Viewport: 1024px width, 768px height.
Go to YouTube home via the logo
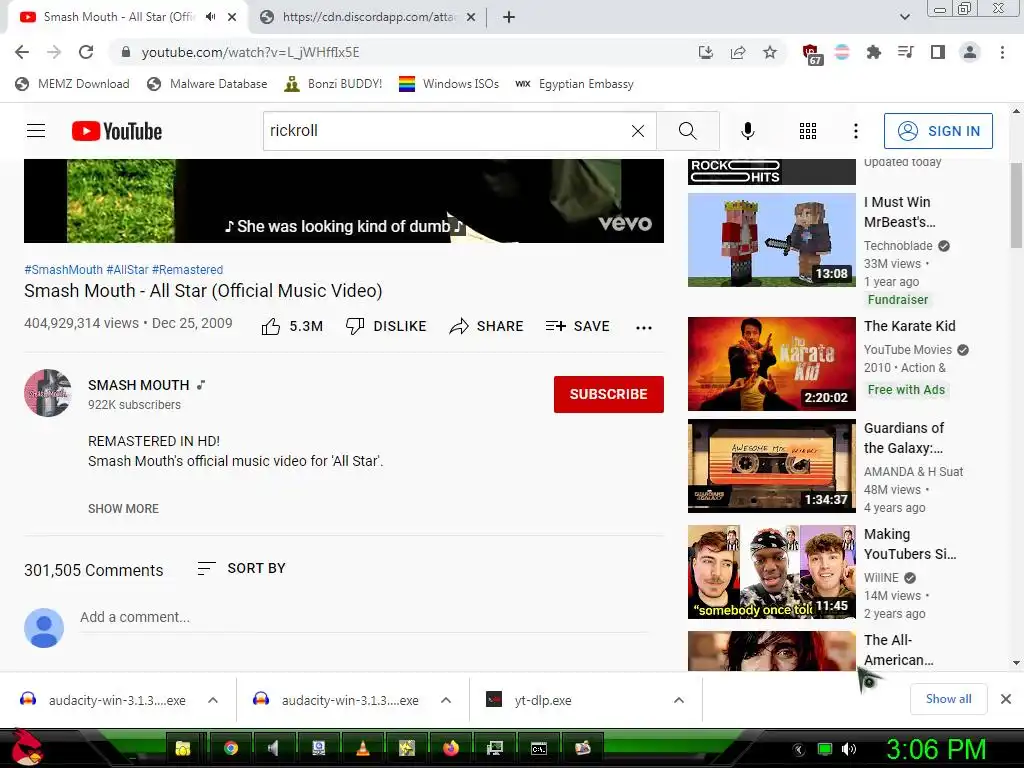(x=117, y=131)
